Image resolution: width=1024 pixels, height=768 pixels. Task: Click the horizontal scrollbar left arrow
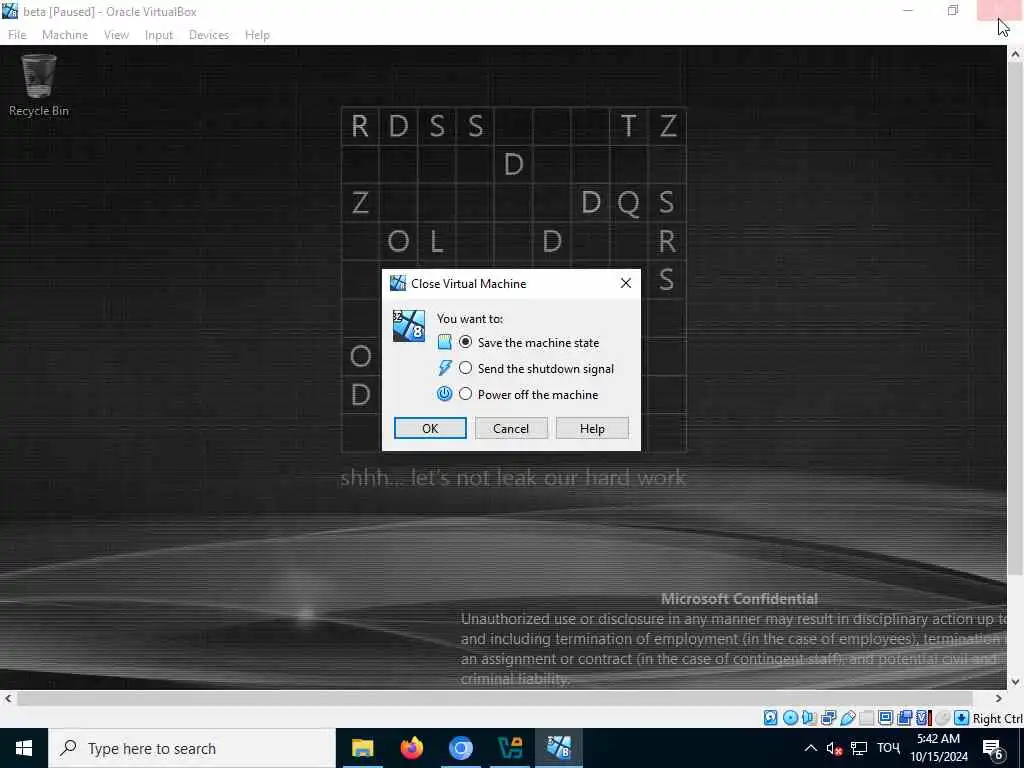pyautogui.click(x=8, y=699)
